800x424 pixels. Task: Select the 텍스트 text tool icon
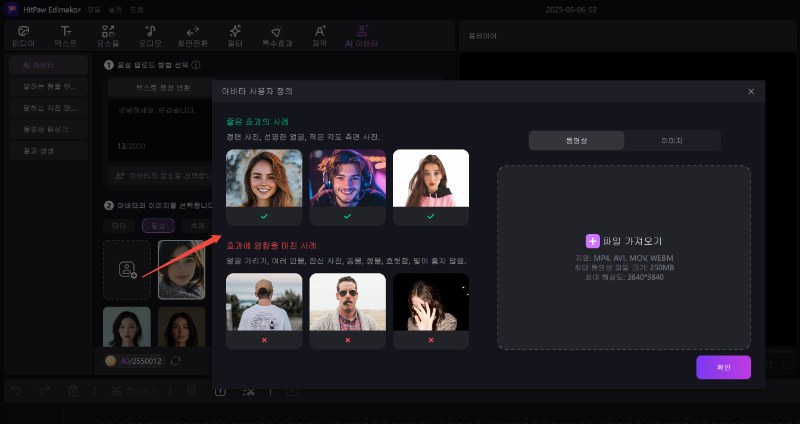65,31
